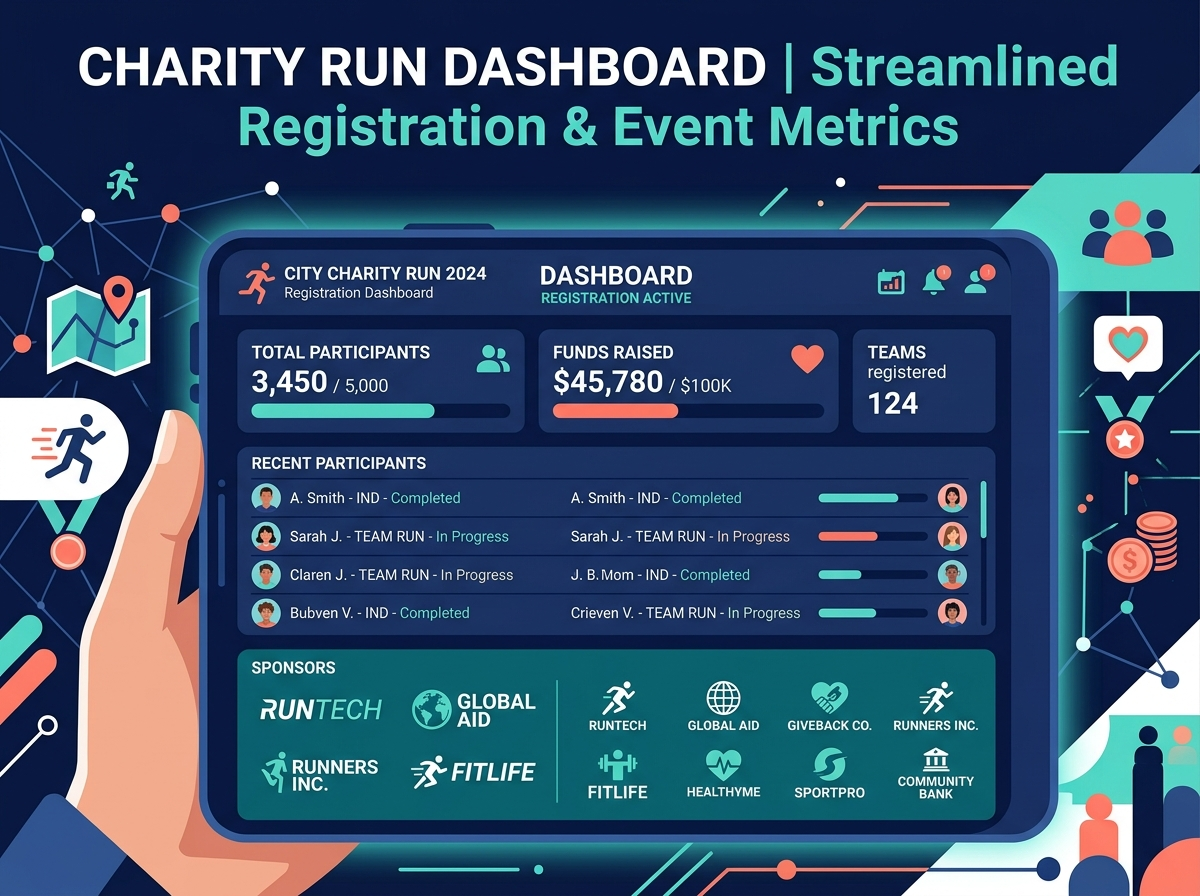Image resolution: width=1200 pixels, height=896 pixels.
Task: Click the GIVEBACK CO. handshake heart icon
Action: coord(829,698)
